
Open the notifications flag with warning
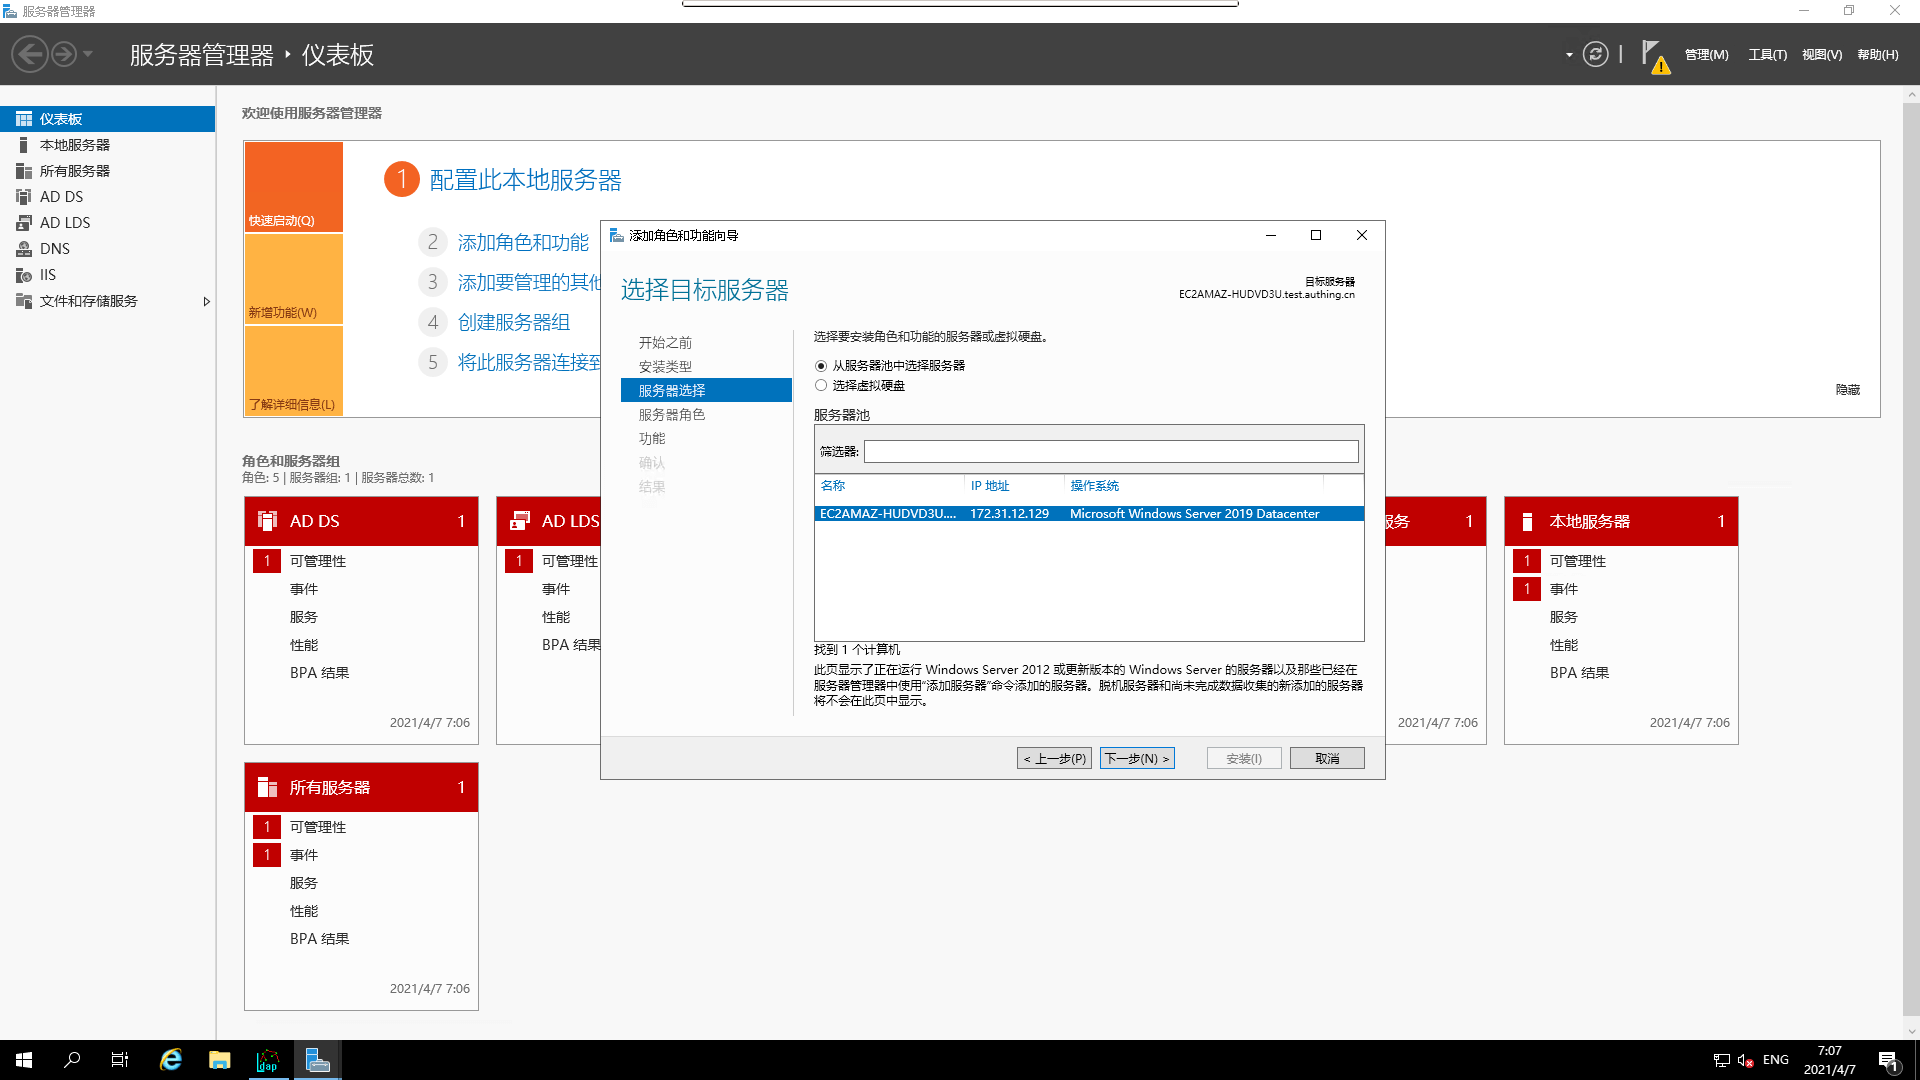[x=1654, y=56]
